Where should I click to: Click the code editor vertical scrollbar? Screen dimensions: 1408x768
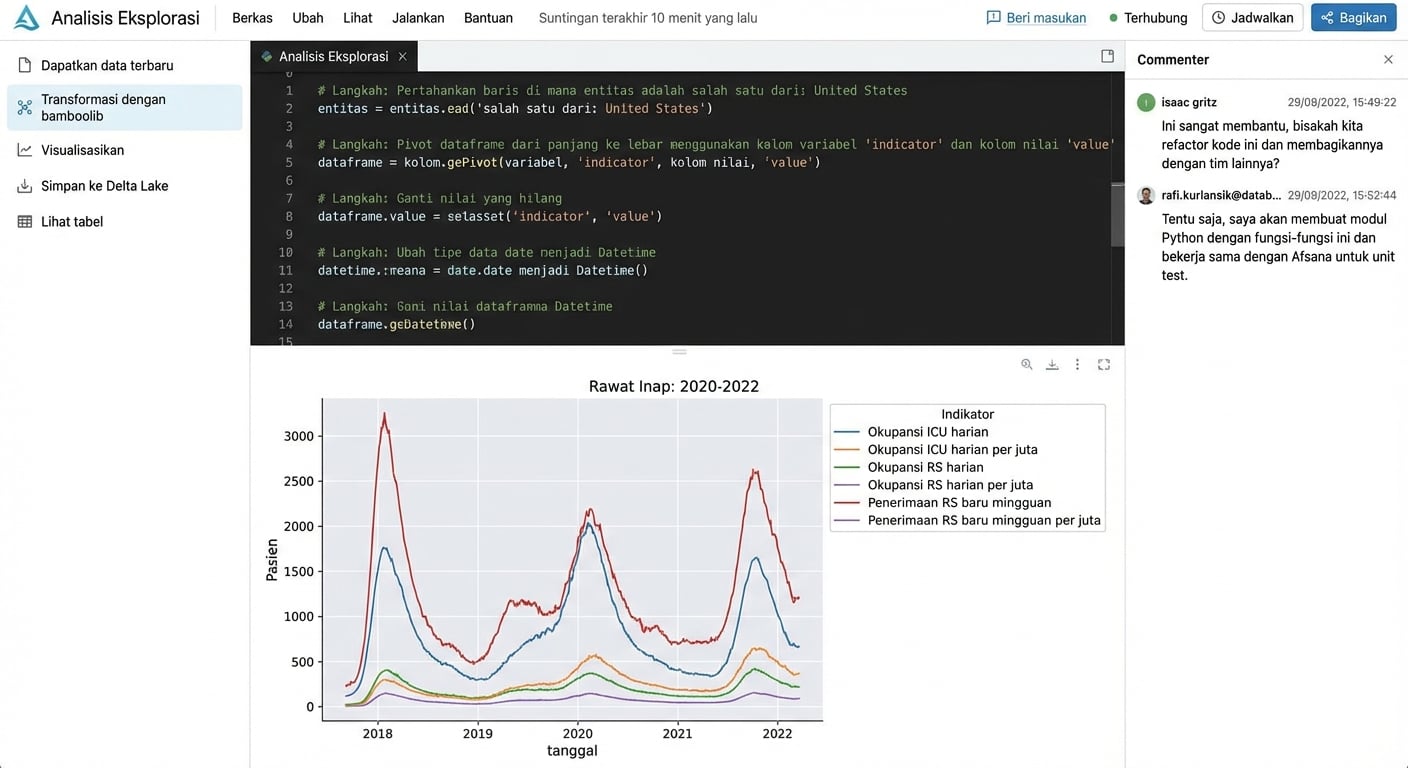tap(1117, 213)
